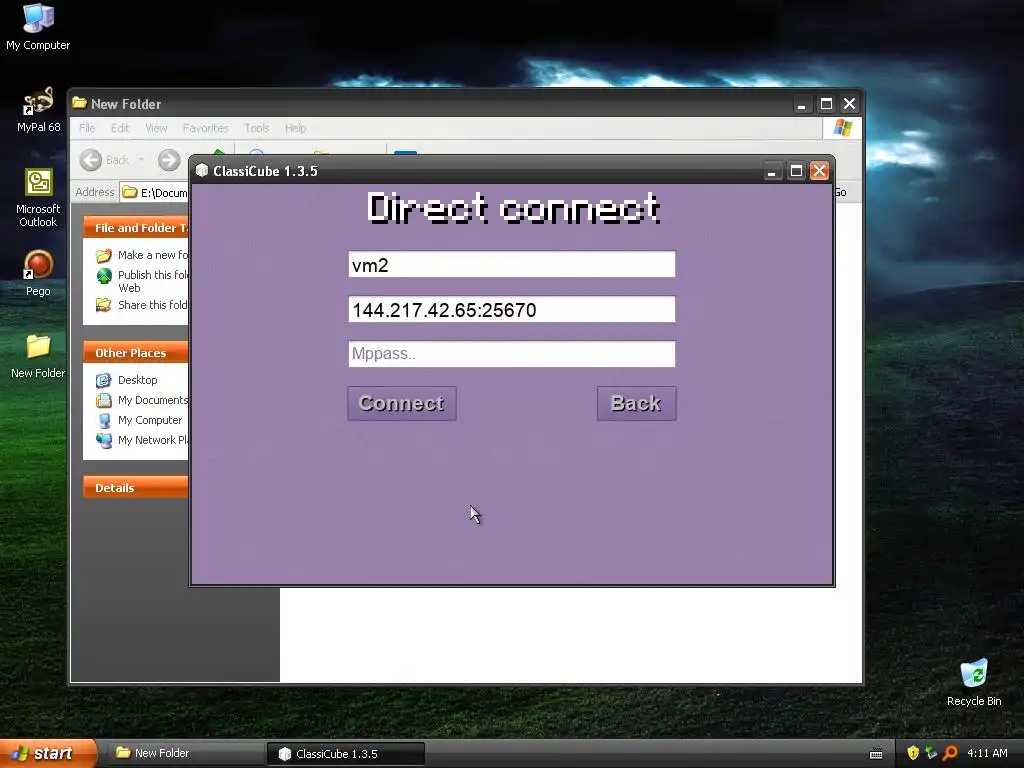Screen dimensions: 1024x768
Task: Click the security shield tray icon
Action: click(913, 754)
